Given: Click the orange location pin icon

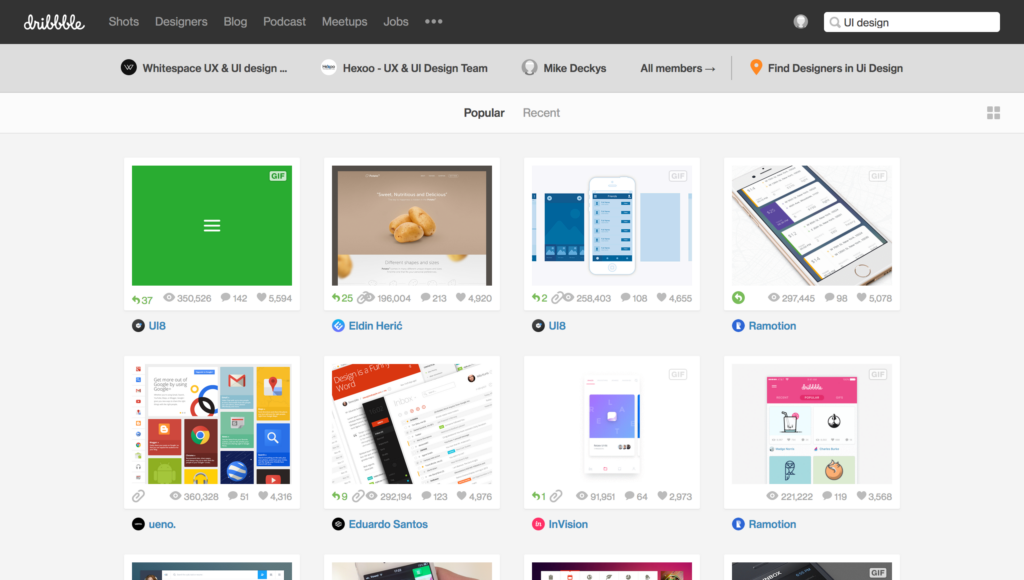Looking at the screenshot, I should tap(756, 67).
